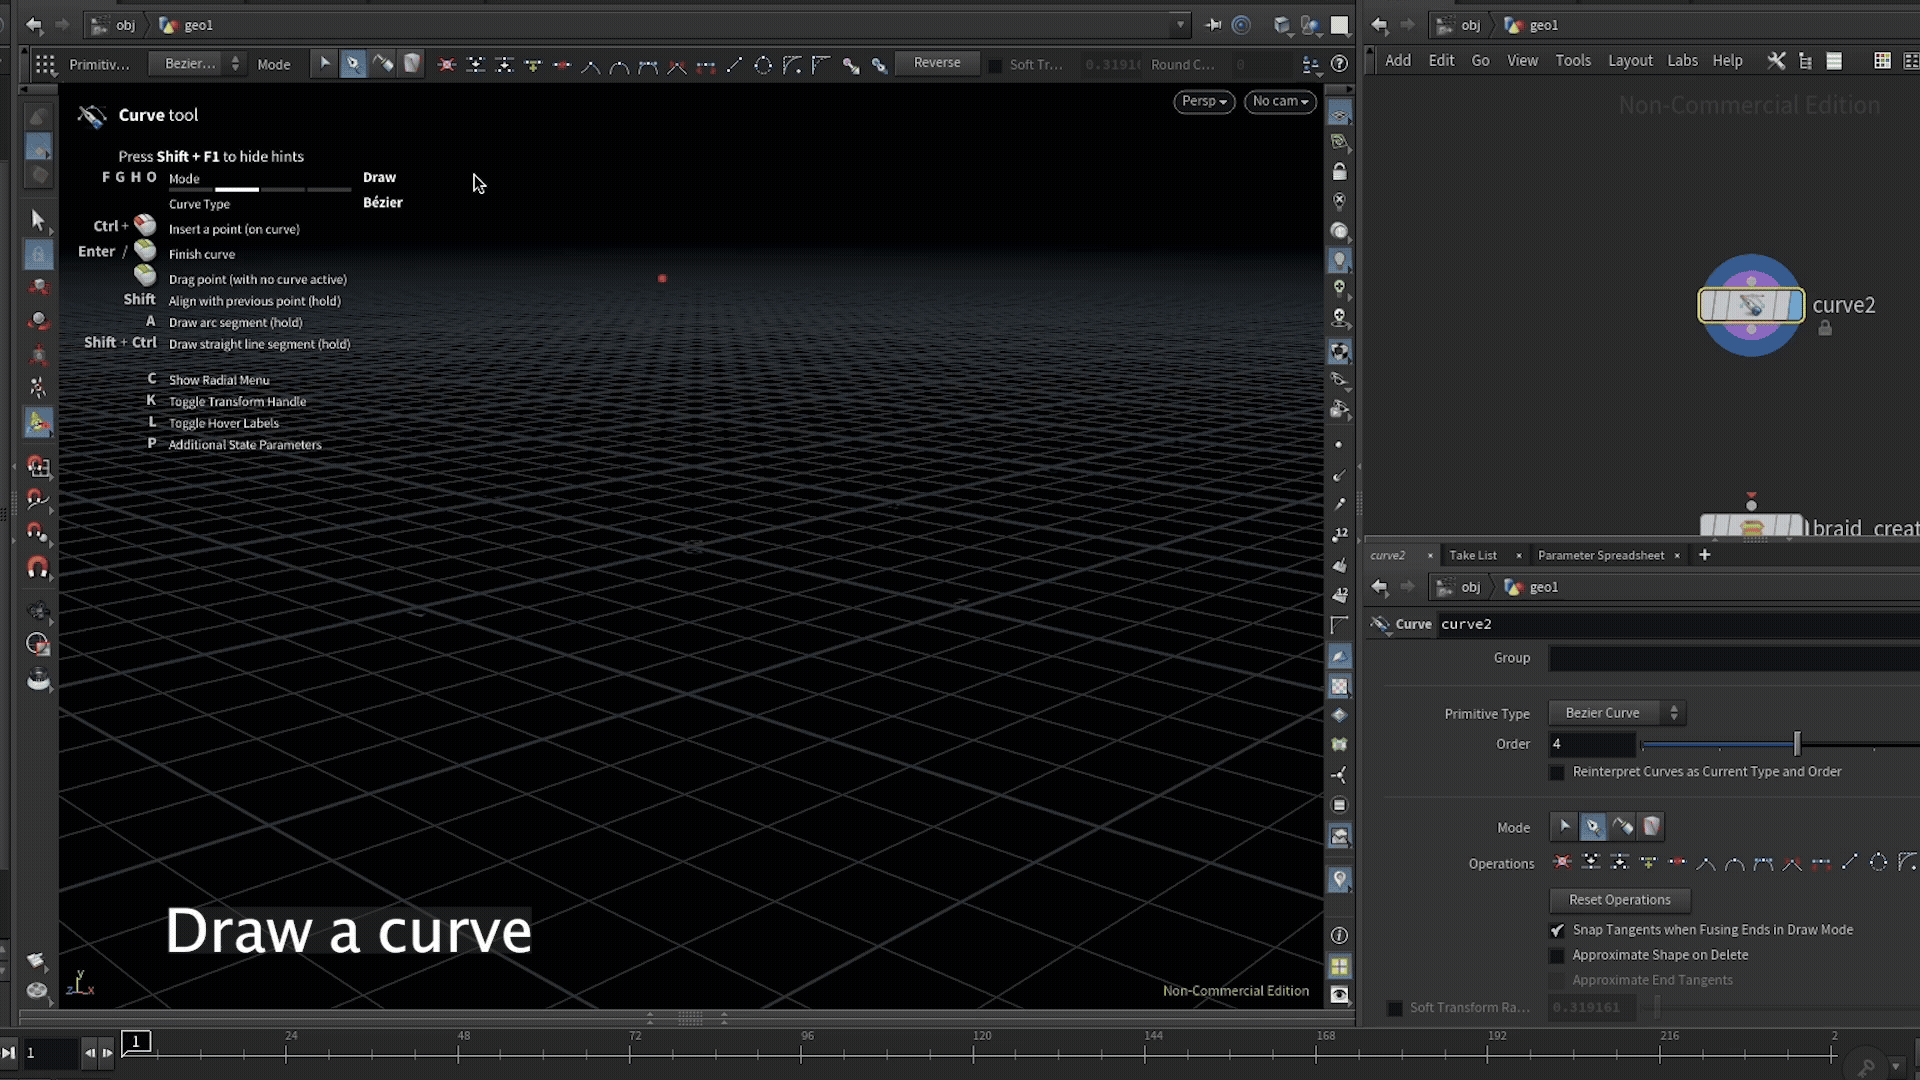Click the Reset Operations button
The width and height of the screenshot is (1920, 1080).
coord(1619,900)
